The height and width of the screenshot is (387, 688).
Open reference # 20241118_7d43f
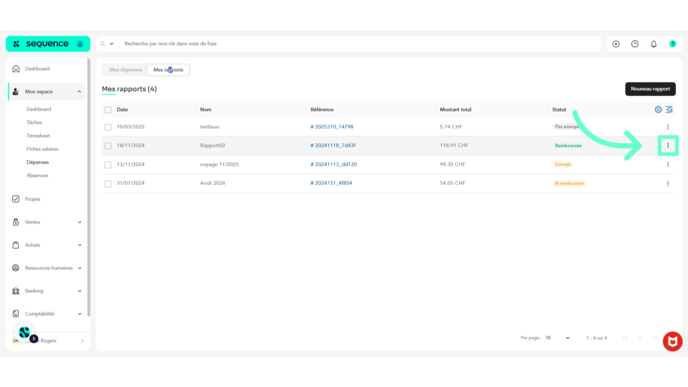[333, 145]
